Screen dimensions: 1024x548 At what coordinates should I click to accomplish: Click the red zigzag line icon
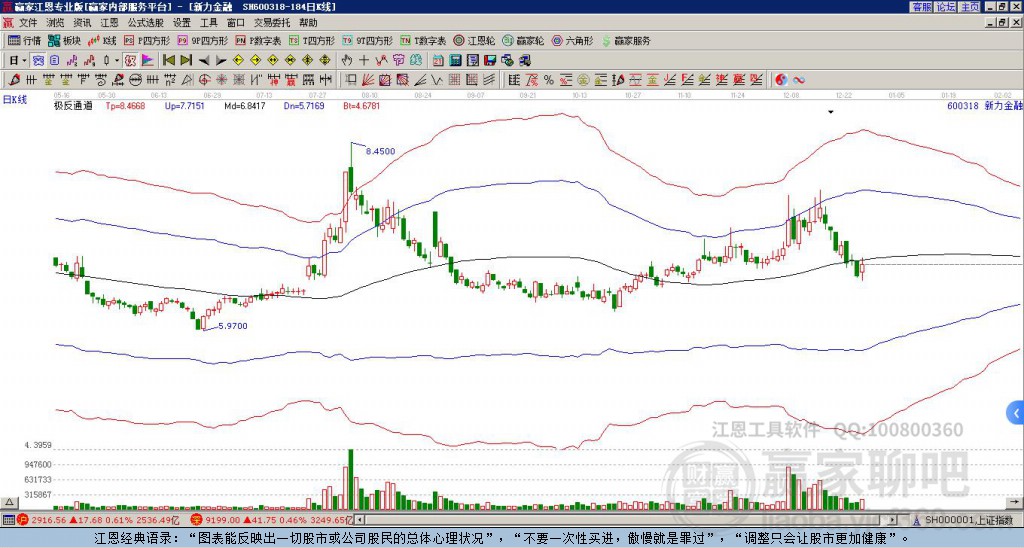pos(381,61)
